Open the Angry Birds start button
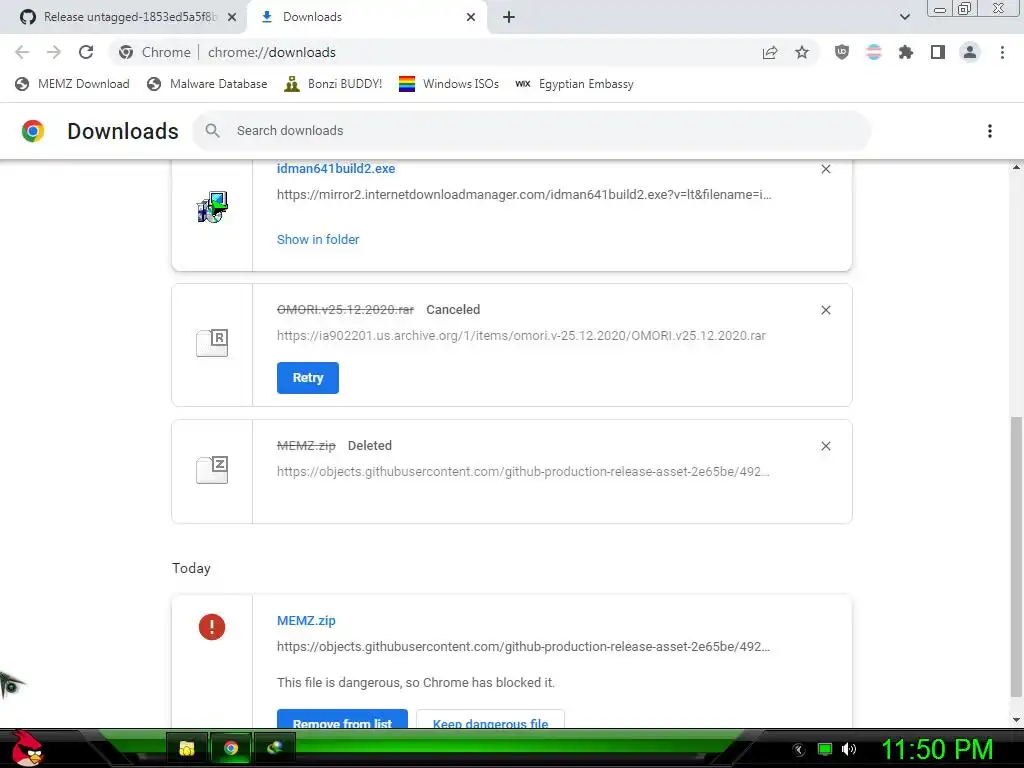This screenshot has width=1024, height=768. click(27, 748)
